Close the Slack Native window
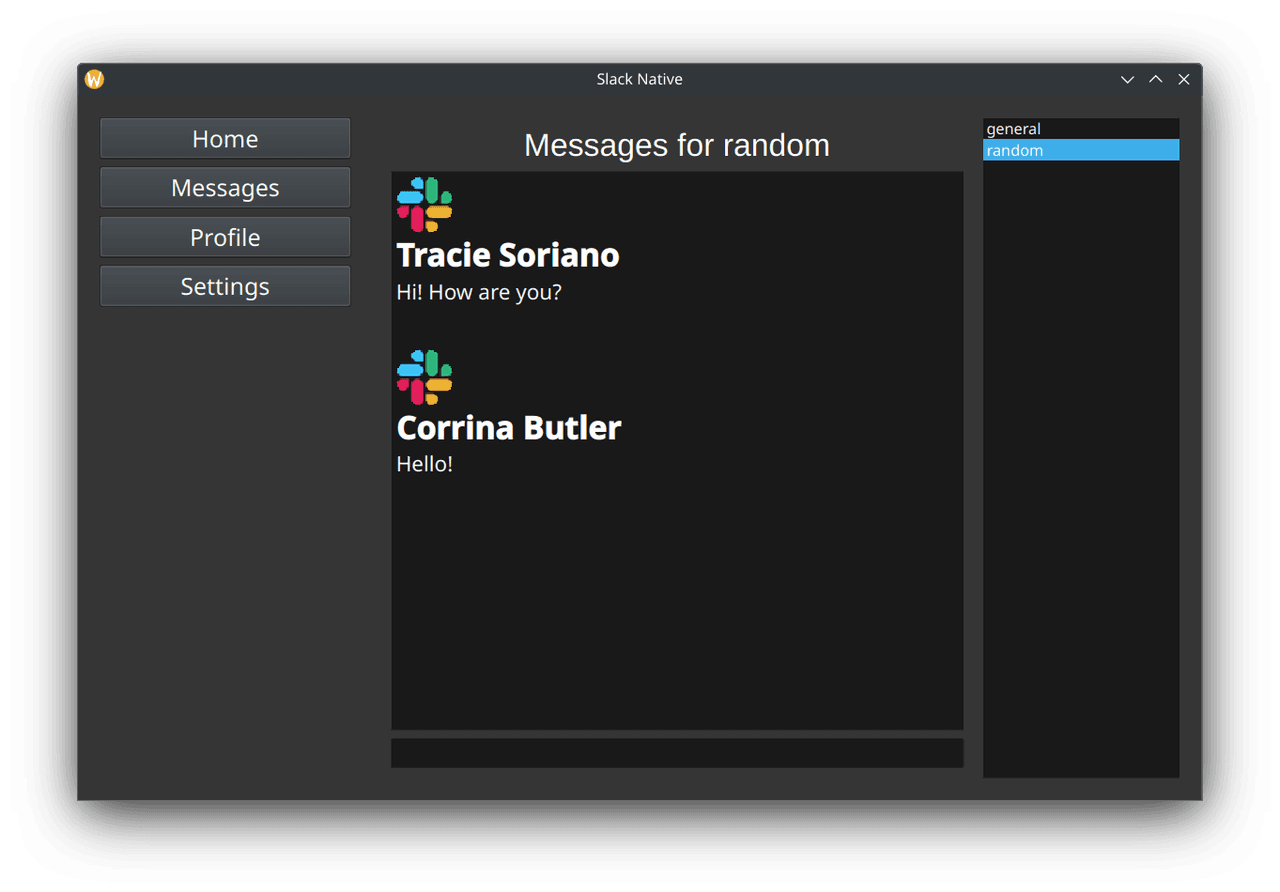This screenshot has height=892, width=1280. click(1184, 80)
